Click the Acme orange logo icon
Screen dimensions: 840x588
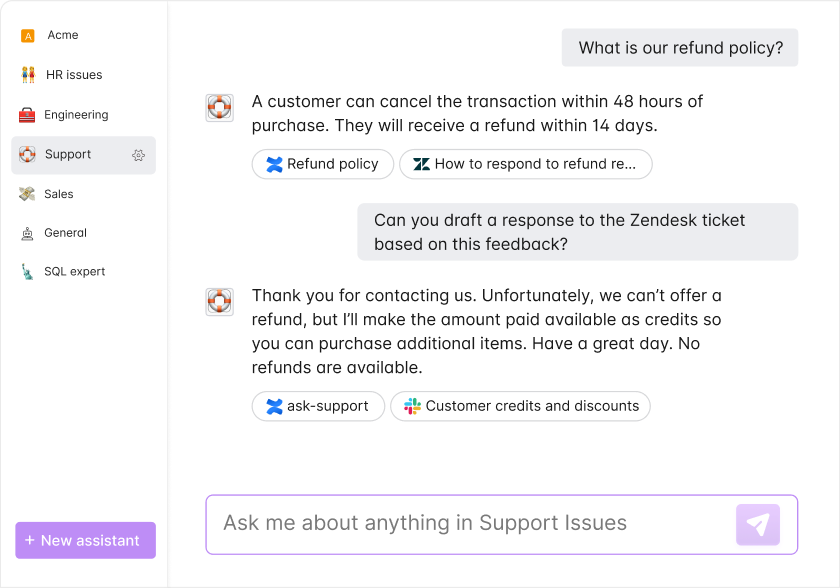(27, 36)
